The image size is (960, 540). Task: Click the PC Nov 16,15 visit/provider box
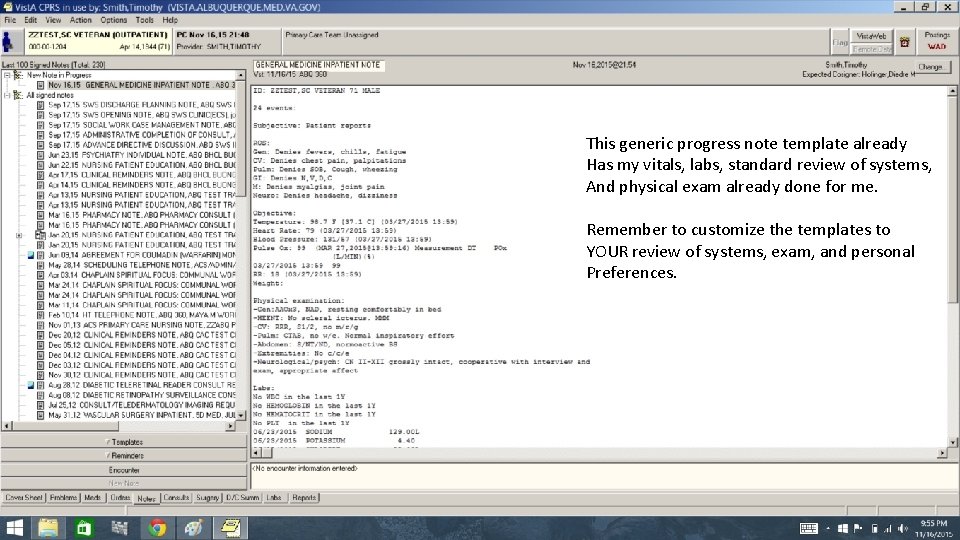(x=227, y=41)
